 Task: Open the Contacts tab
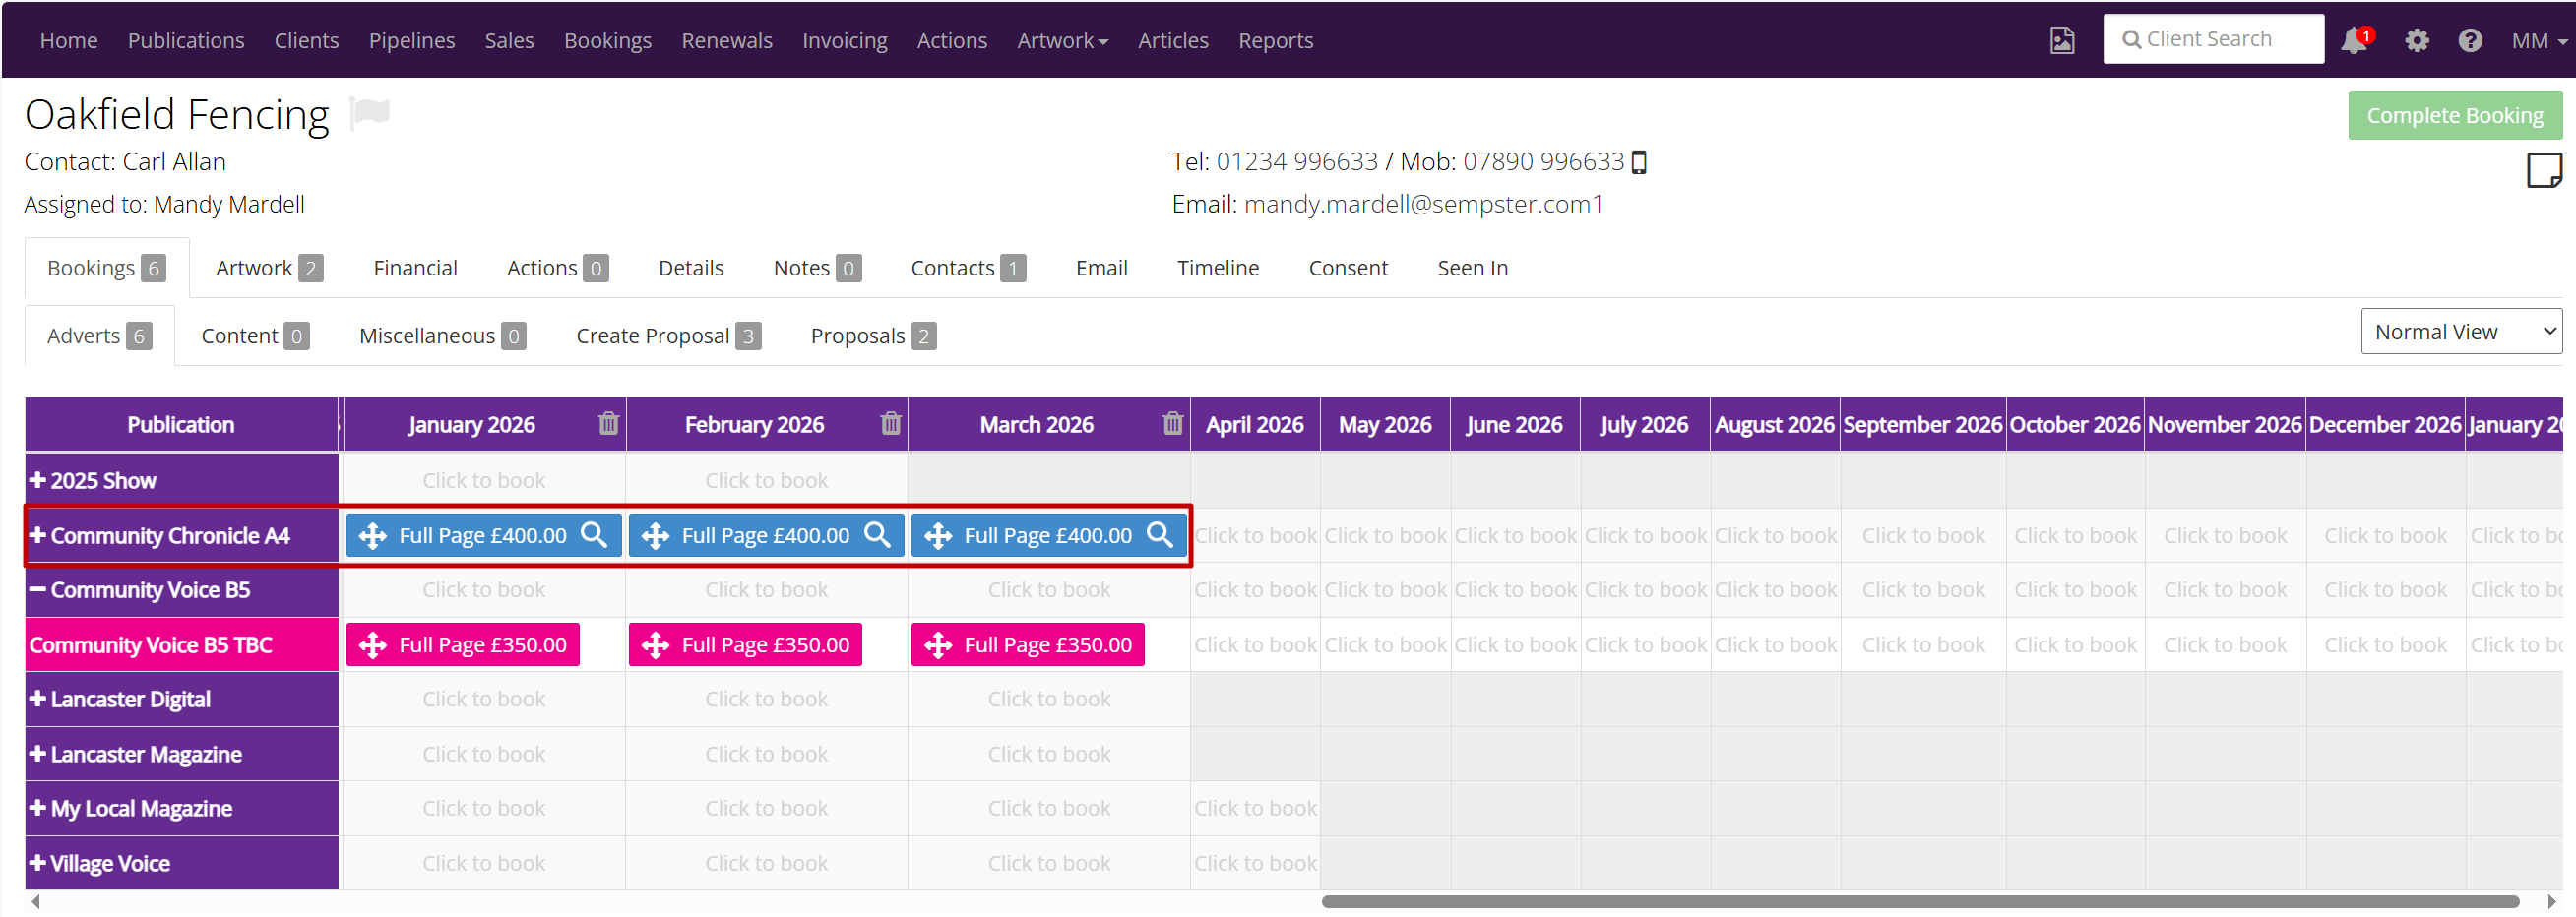[968, 268]
